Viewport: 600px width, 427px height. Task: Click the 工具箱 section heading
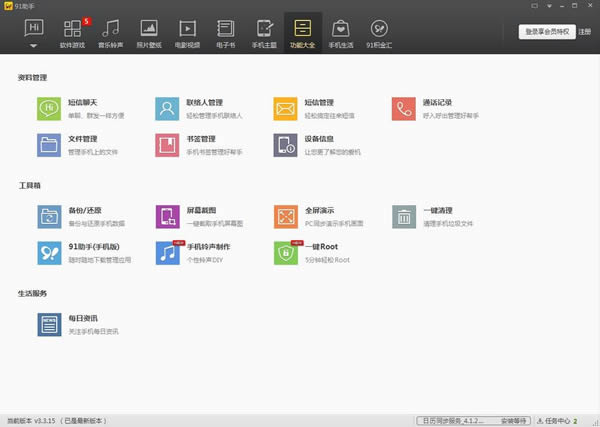tap(30, 186)
